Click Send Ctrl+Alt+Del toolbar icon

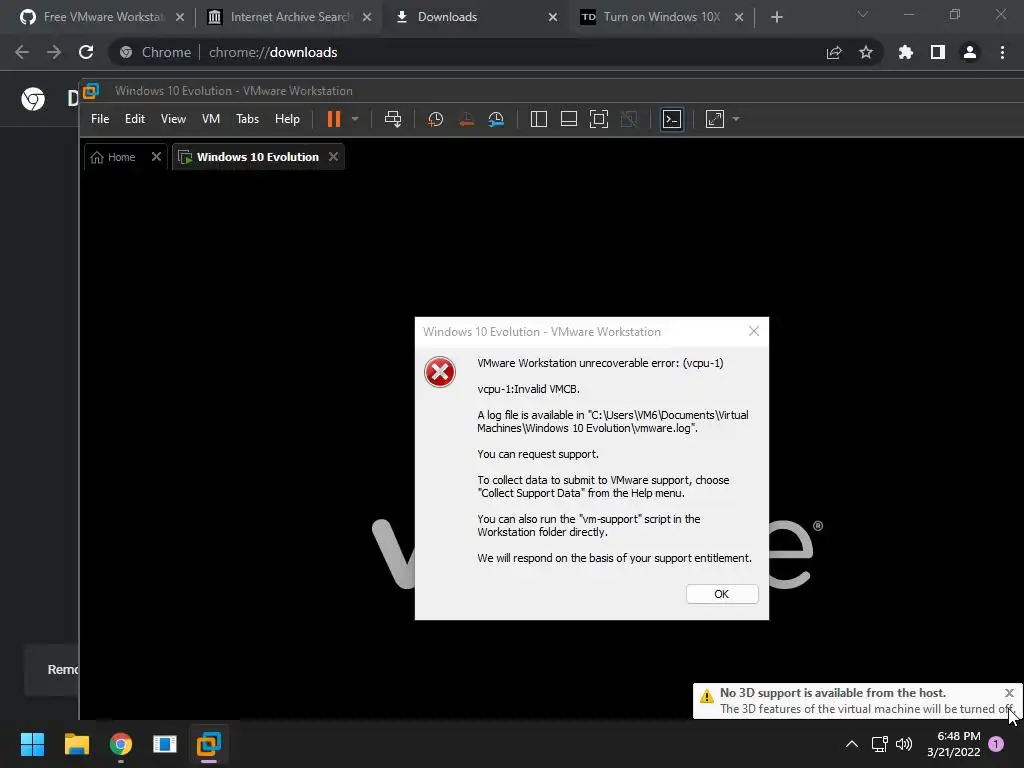tap(393, 119)
